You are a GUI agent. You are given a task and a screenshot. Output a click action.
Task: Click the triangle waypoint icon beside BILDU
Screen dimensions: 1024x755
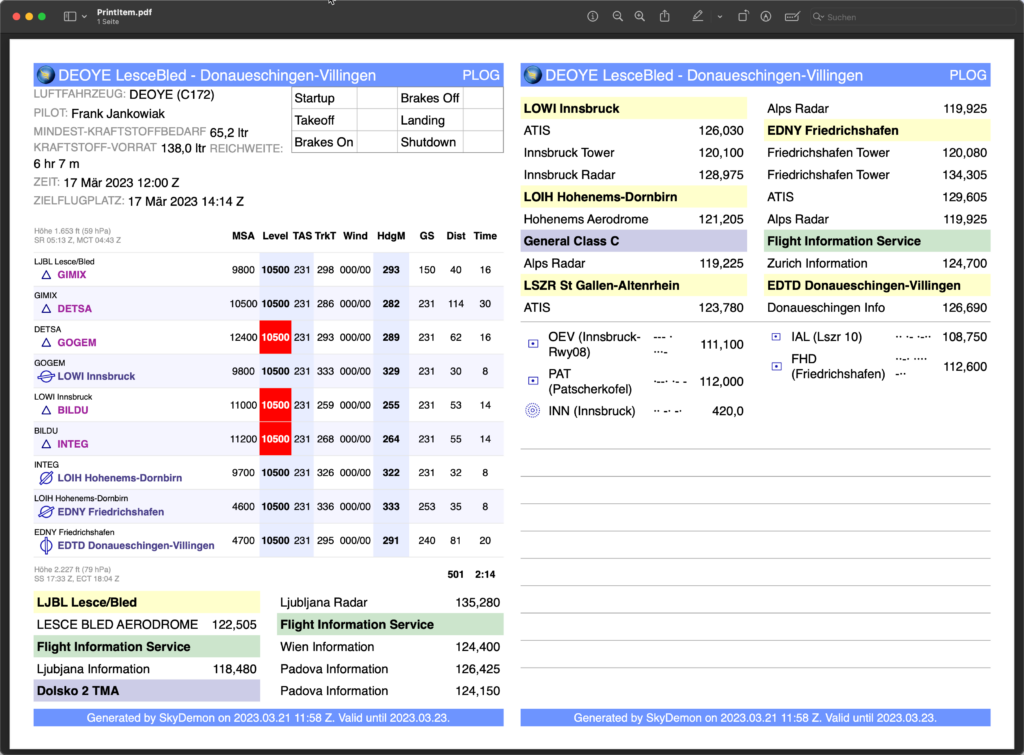[x=46, y=410]
